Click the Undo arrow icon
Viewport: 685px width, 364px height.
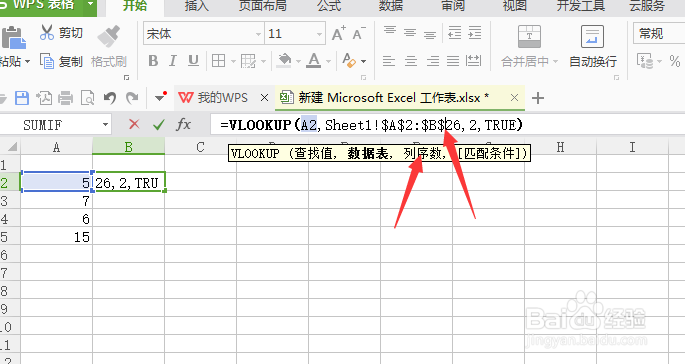pos(109,97)
